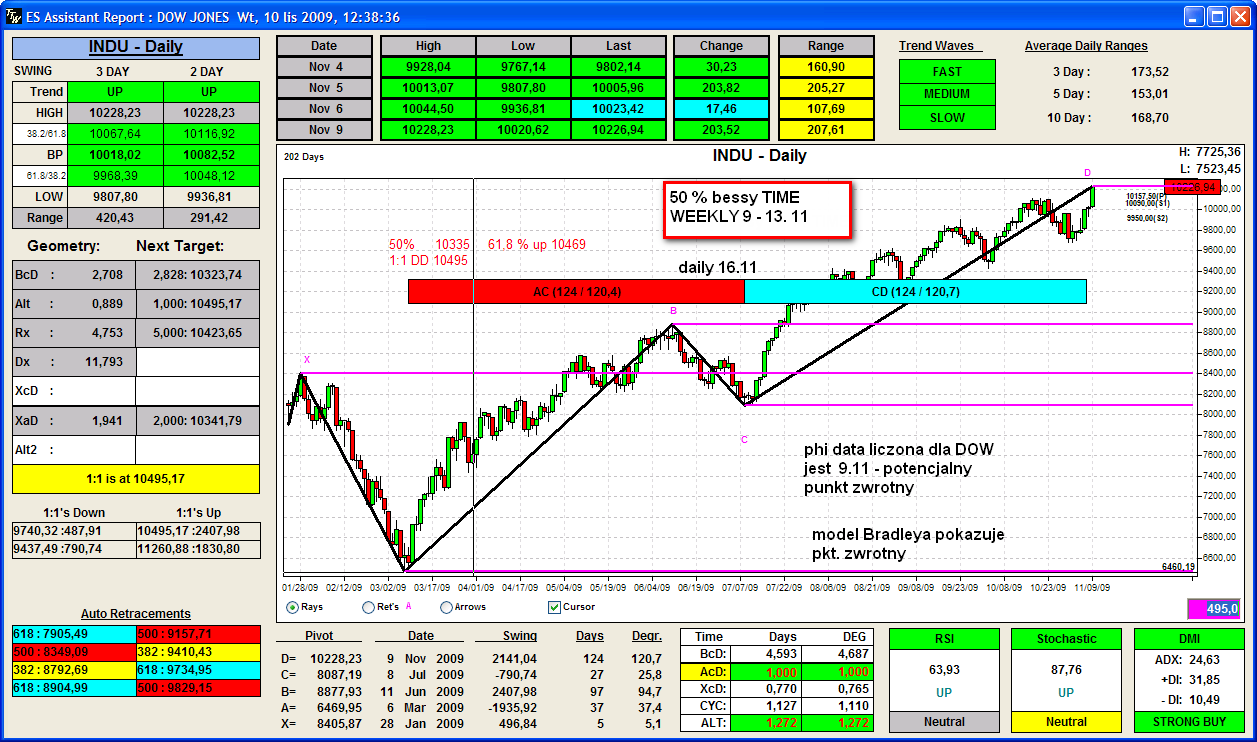Click the red price label at chart top right
This screenshot has height=742, width=1257.
click(x=1191, y=186)
